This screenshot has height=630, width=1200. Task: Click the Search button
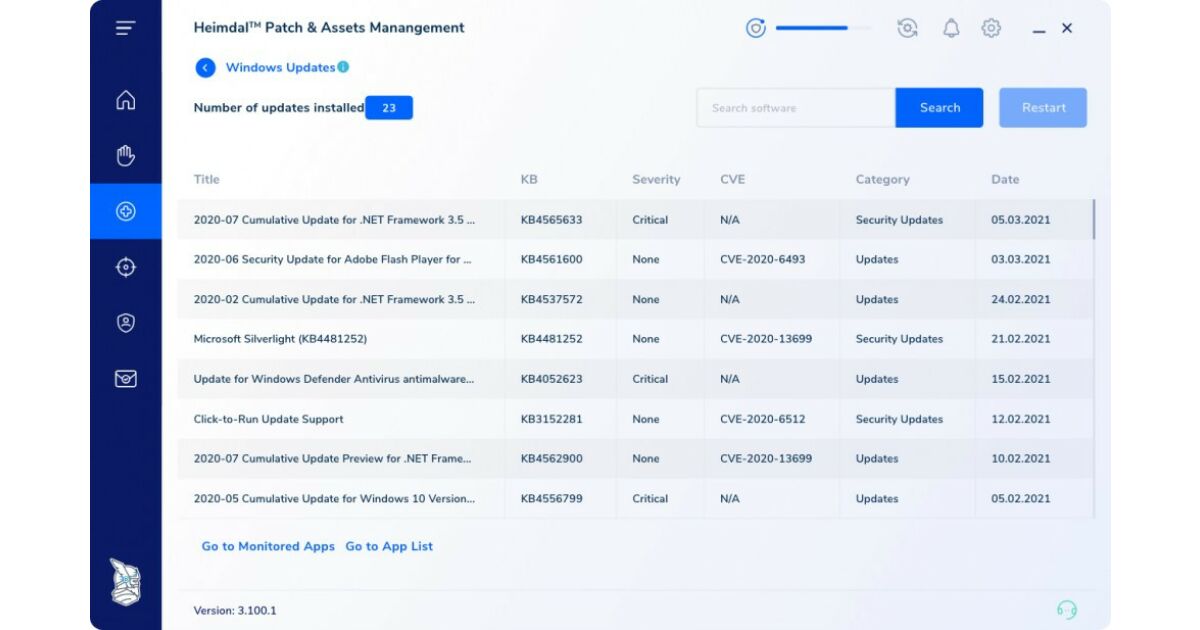939,108
